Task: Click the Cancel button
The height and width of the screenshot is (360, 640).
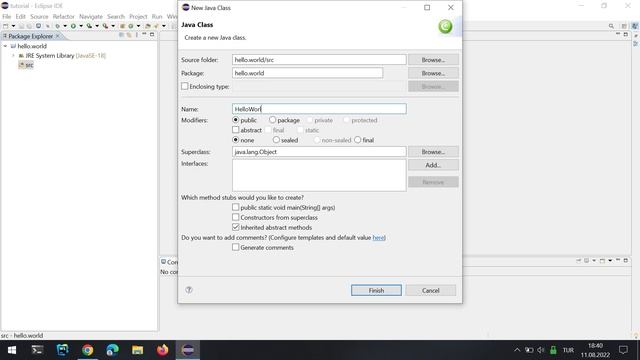Action: pyautogui.click(x=431, y=290)
